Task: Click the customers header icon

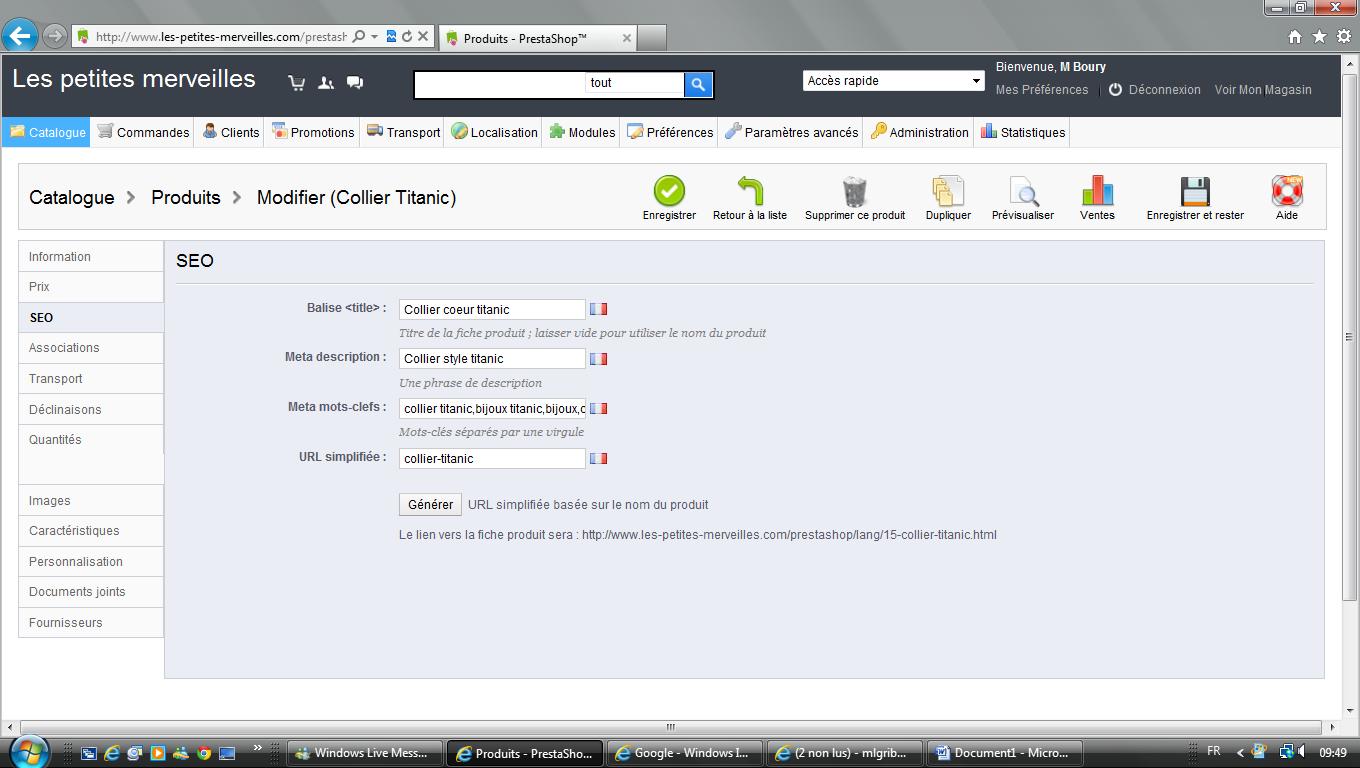Action: point(326,83)
